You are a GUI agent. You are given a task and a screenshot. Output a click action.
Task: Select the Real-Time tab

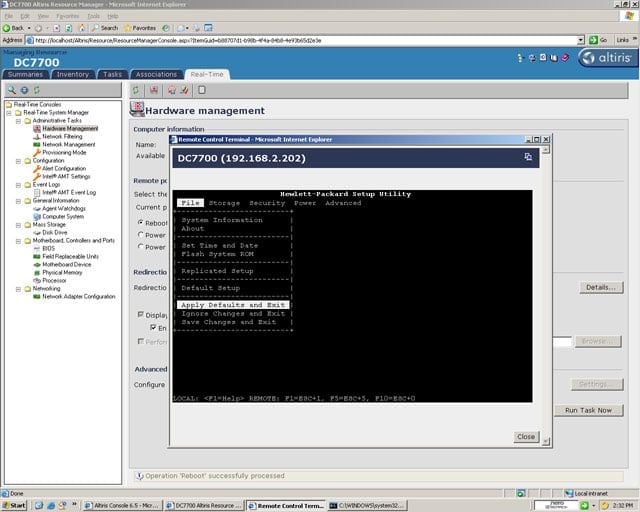pyautogui.click(x=207, y=74)
